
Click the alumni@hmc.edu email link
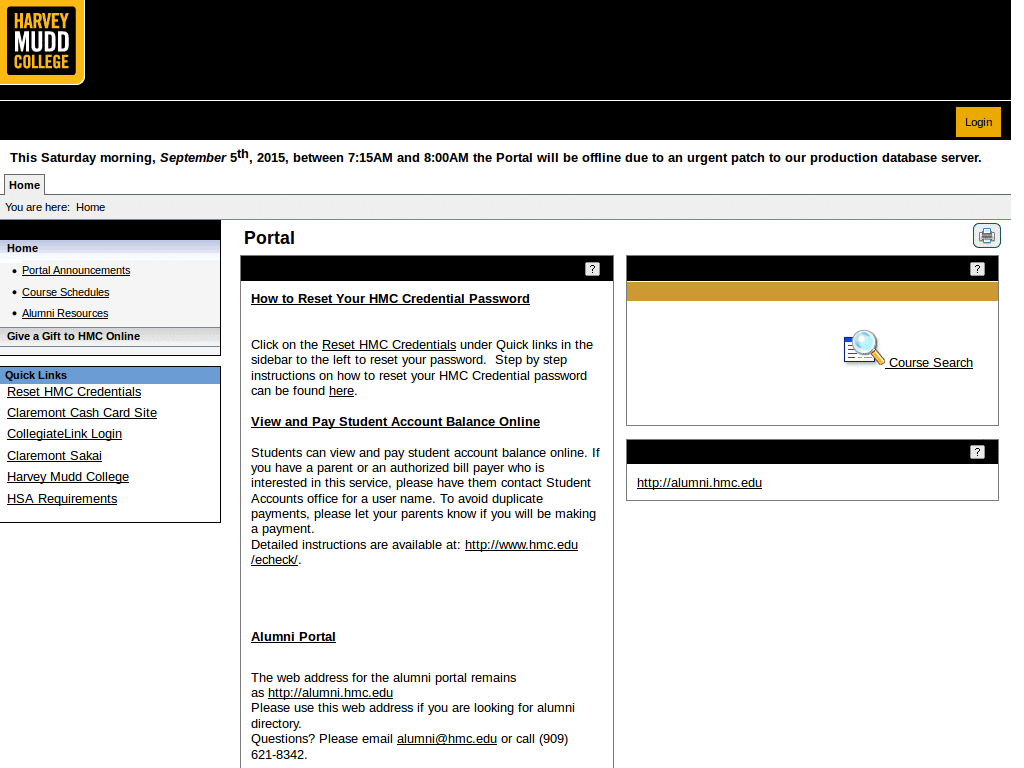pos(447,739)
